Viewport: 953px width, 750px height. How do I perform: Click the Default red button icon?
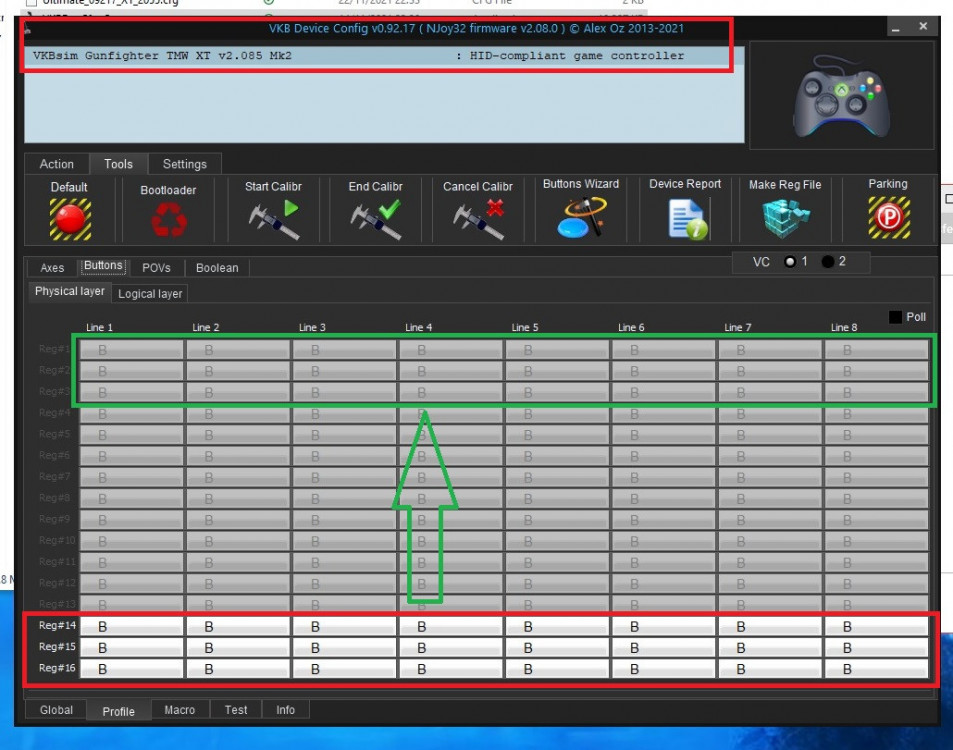(x=70, y=218)
